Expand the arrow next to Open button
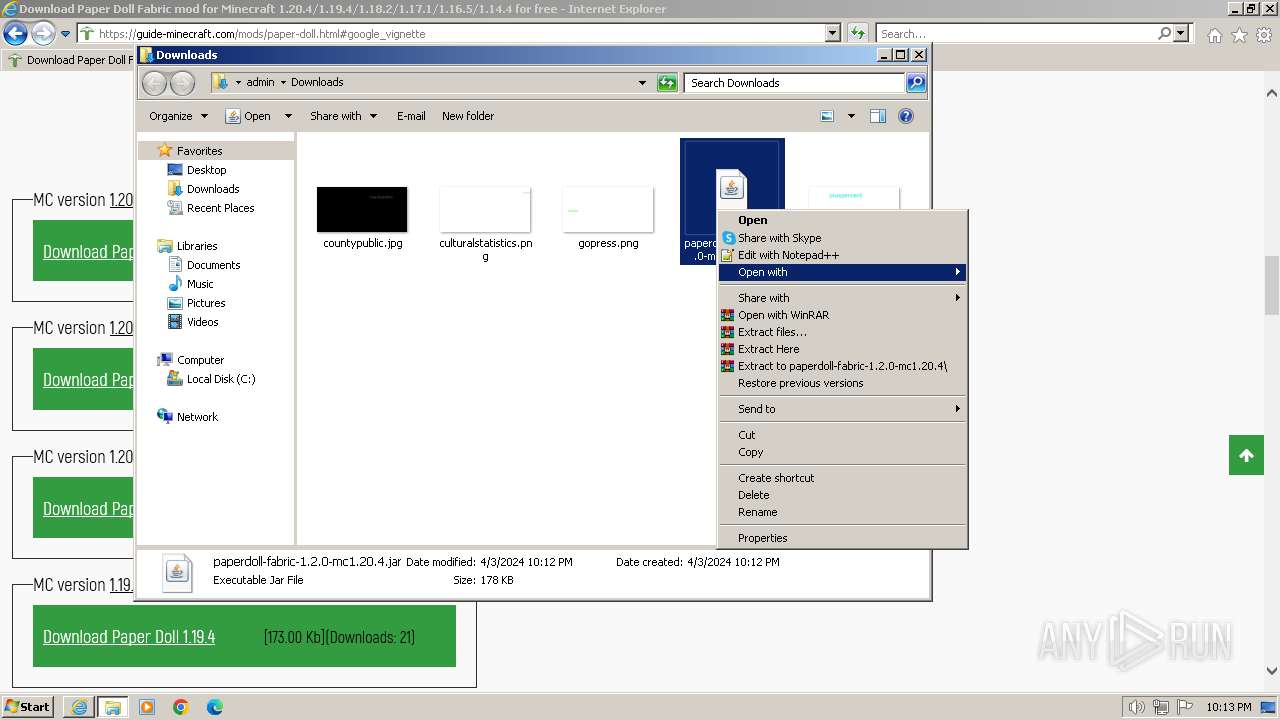The width and height of the screenshot is (1280, 720). [288, 116]
